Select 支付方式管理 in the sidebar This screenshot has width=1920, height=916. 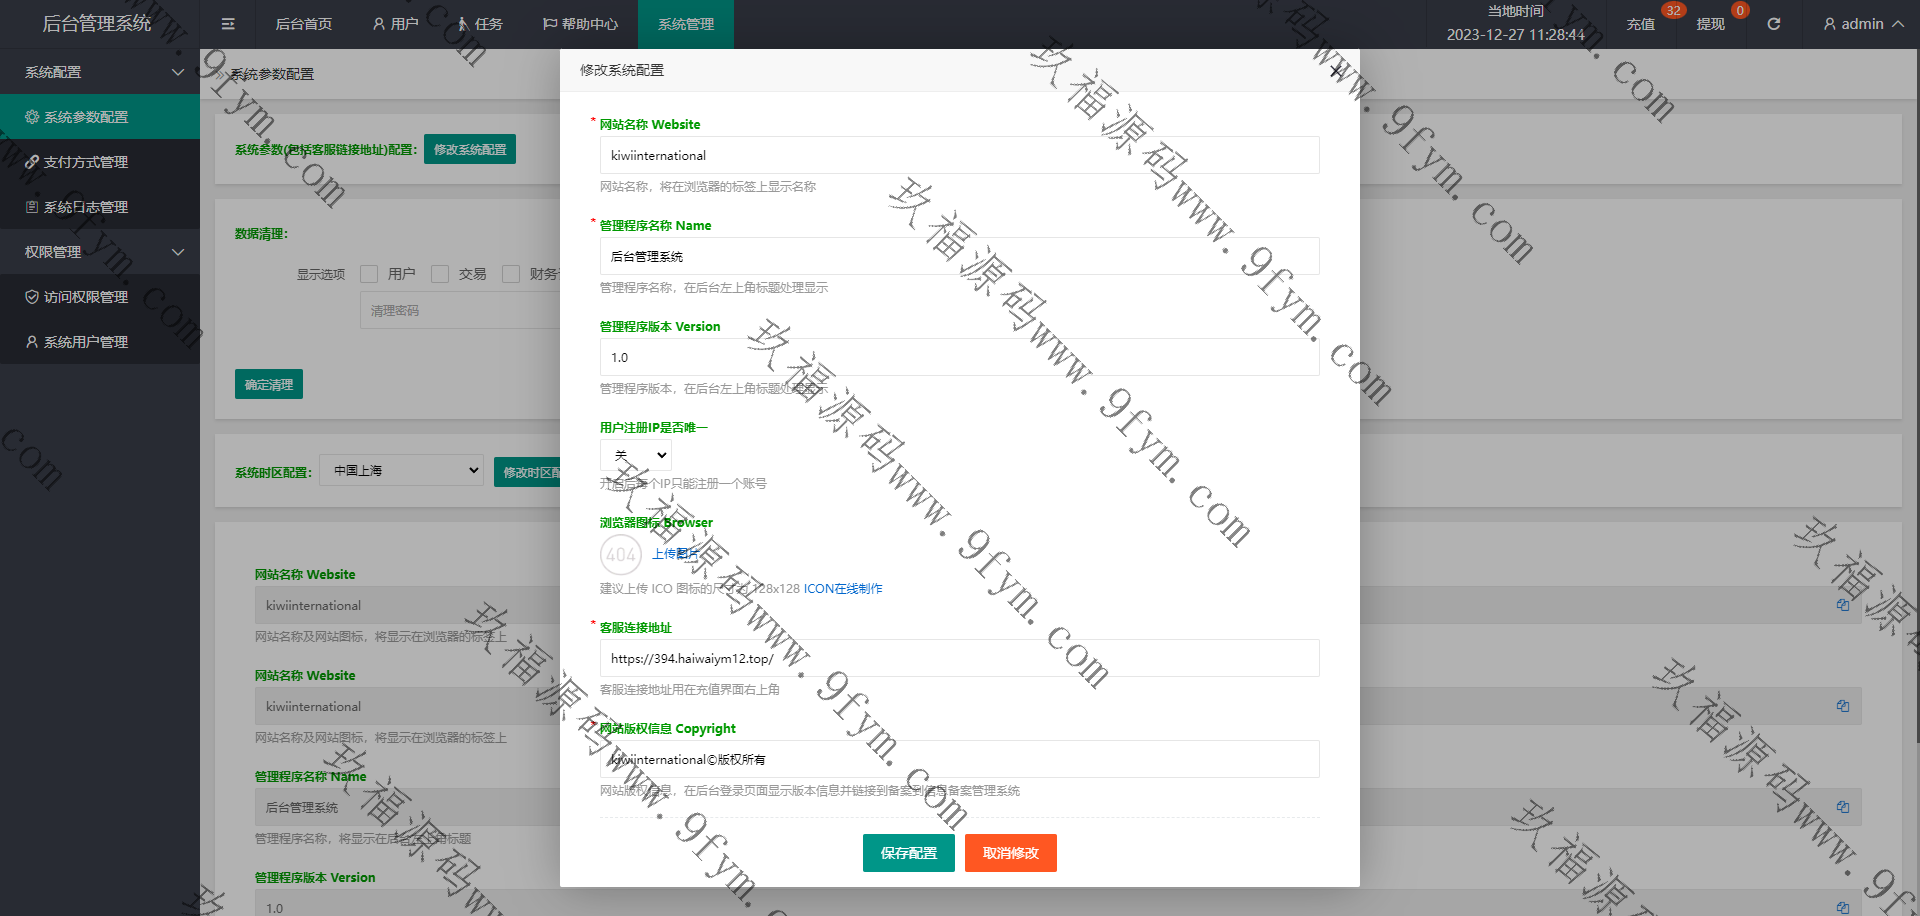click(x=86, y=162)
